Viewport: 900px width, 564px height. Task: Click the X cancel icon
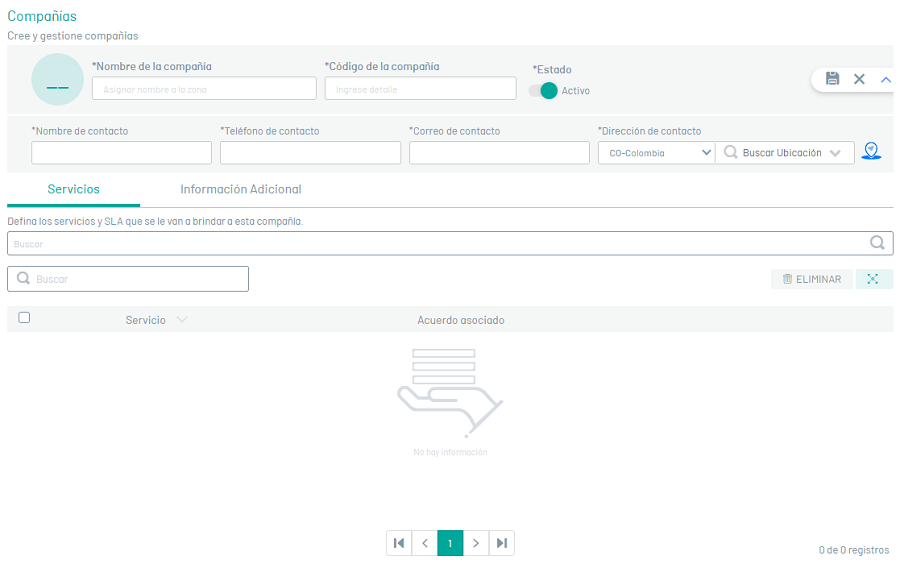(x=859, y=79)
